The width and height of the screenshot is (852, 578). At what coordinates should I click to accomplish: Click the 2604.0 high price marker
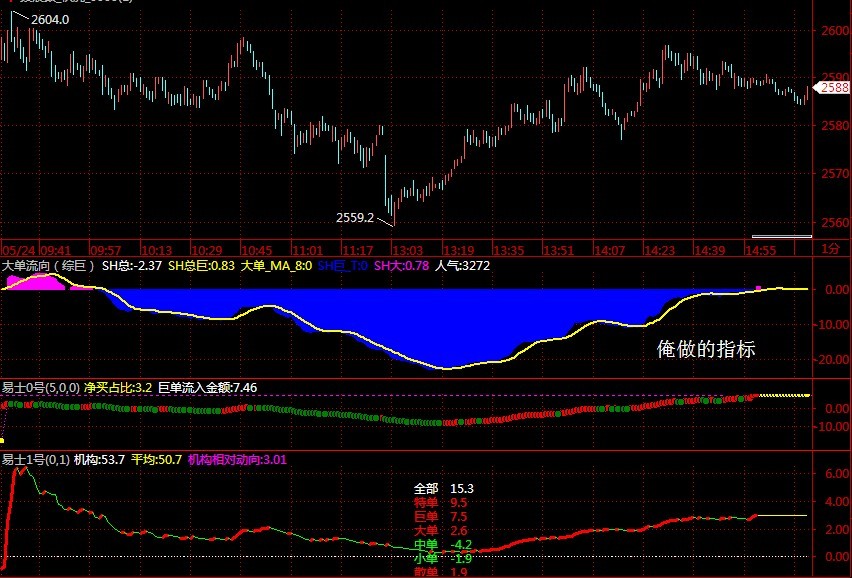49,19
